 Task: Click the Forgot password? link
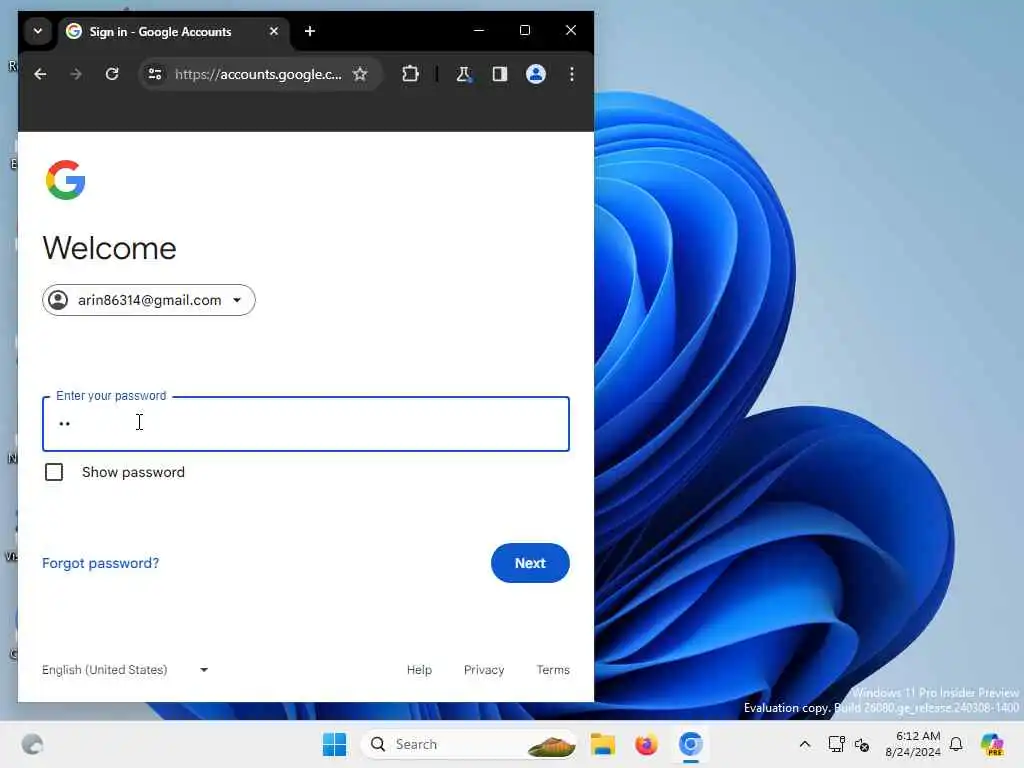tap(101, 563)
